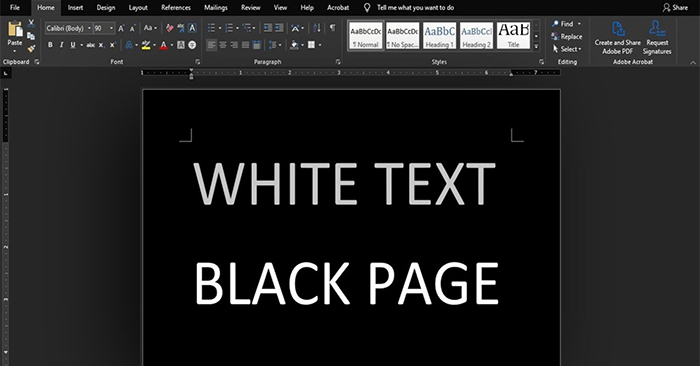Clear all formatting with eraser icon
This screenshot has width=700, height=366.
[170, 28]
